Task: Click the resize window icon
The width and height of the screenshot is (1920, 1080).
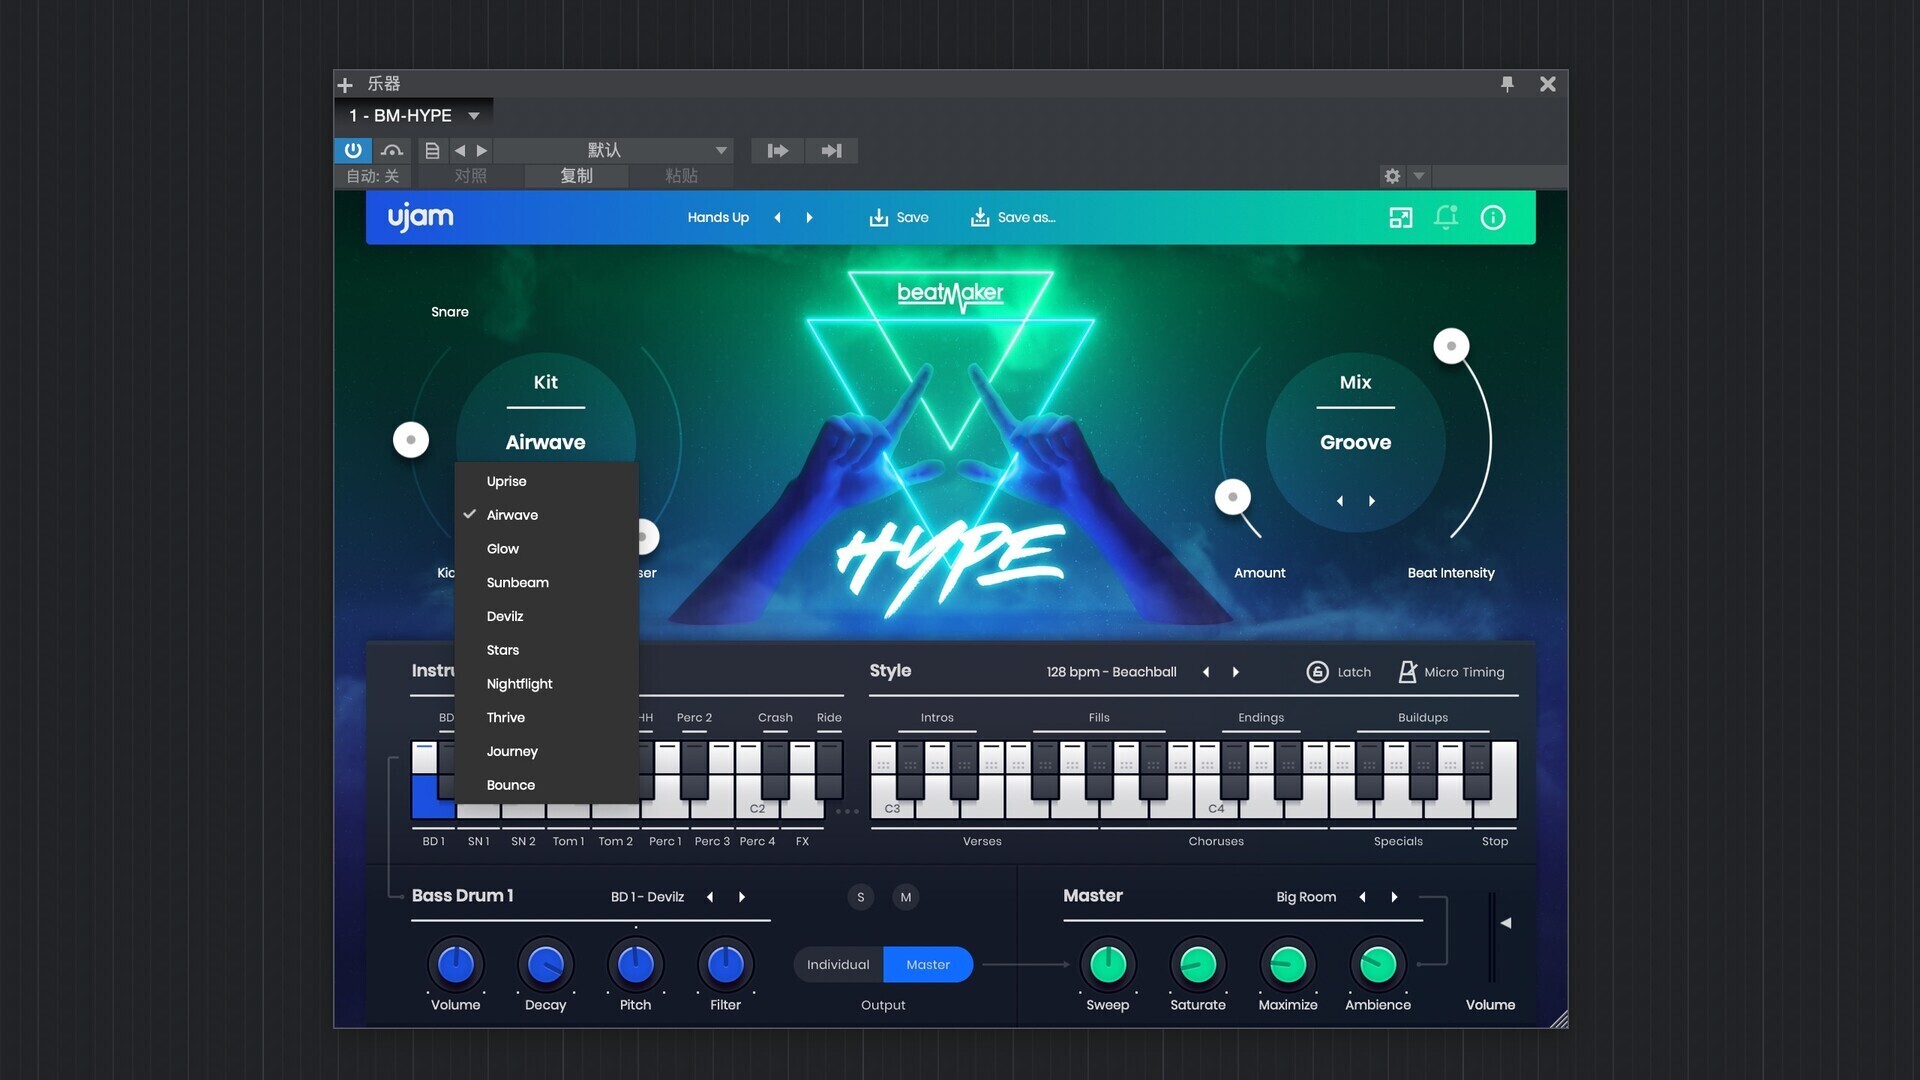Action: click(1401, 217)
